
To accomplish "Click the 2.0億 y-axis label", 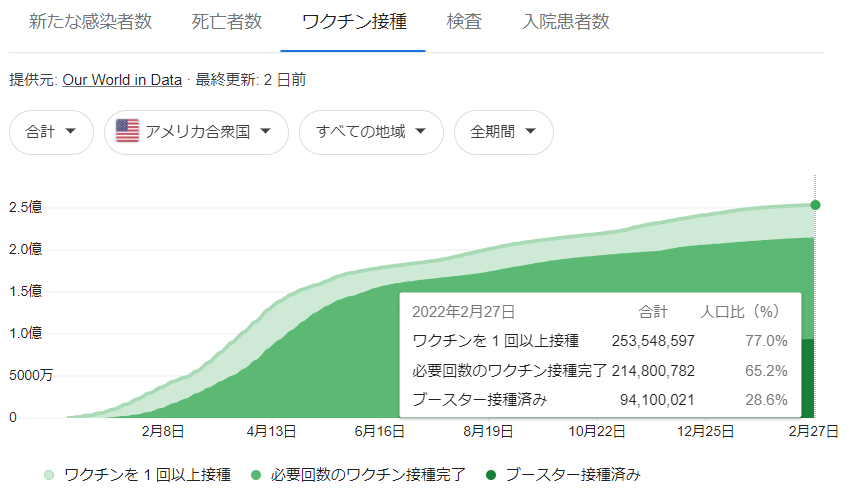I will point(25,249).
